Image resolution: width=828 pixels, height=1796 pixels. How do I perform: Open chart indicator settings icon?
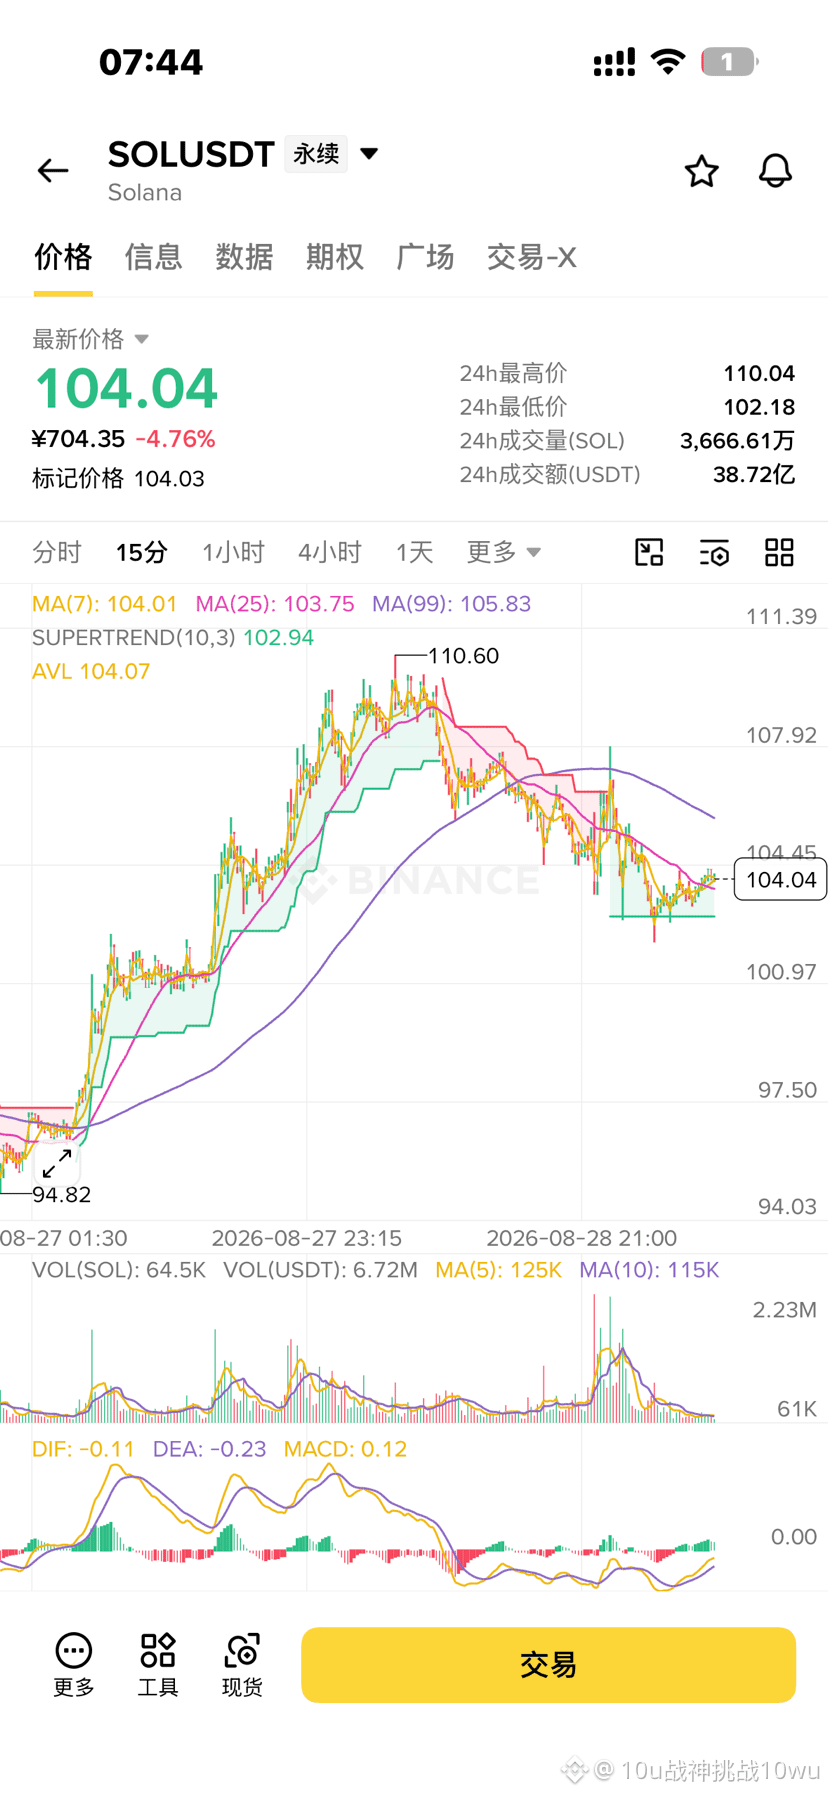click(x=714, y=552)
